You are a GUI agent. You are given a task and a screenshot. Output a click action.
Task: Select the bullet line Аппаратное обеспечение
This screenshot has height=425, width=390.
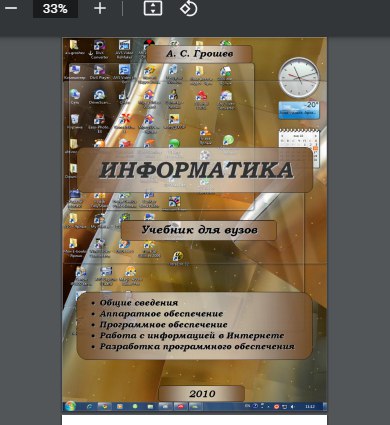click(x=161, y=314)
